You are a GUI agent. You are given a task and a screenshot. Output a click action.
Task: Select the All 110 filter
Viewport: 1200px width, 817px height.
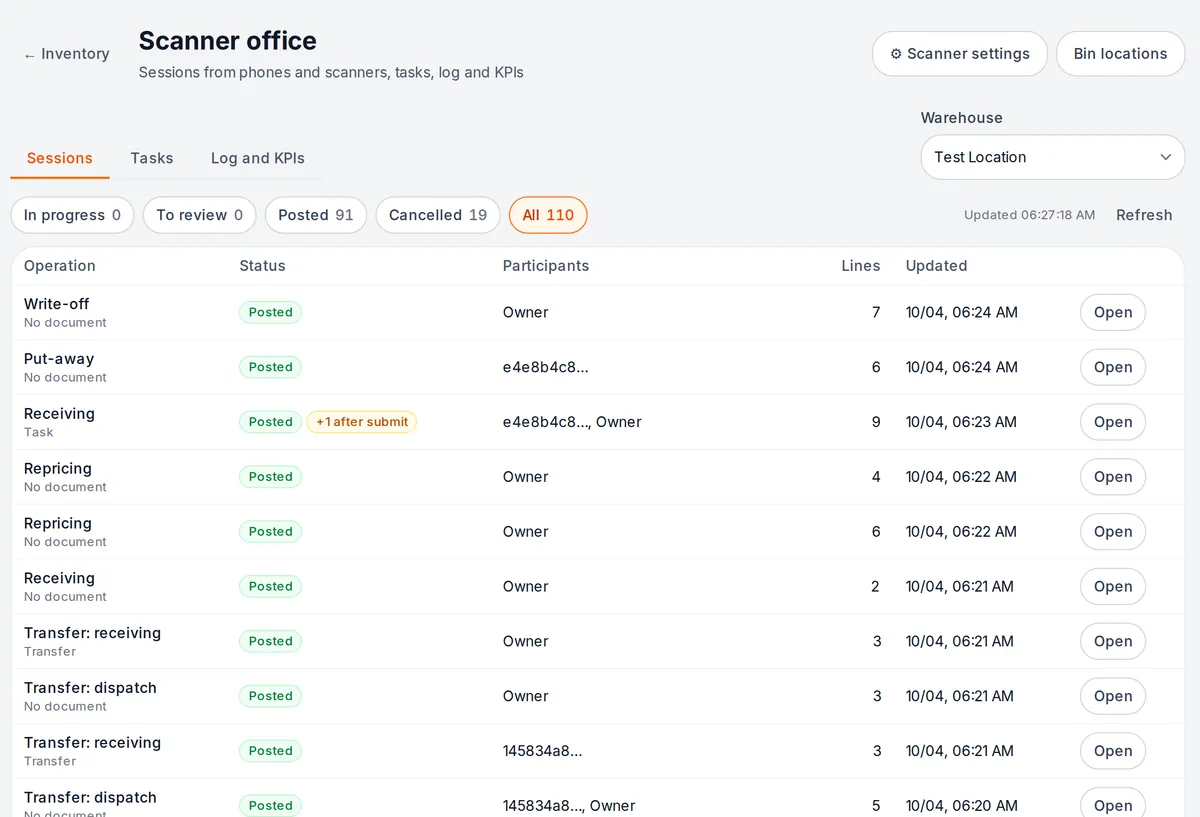548,215
